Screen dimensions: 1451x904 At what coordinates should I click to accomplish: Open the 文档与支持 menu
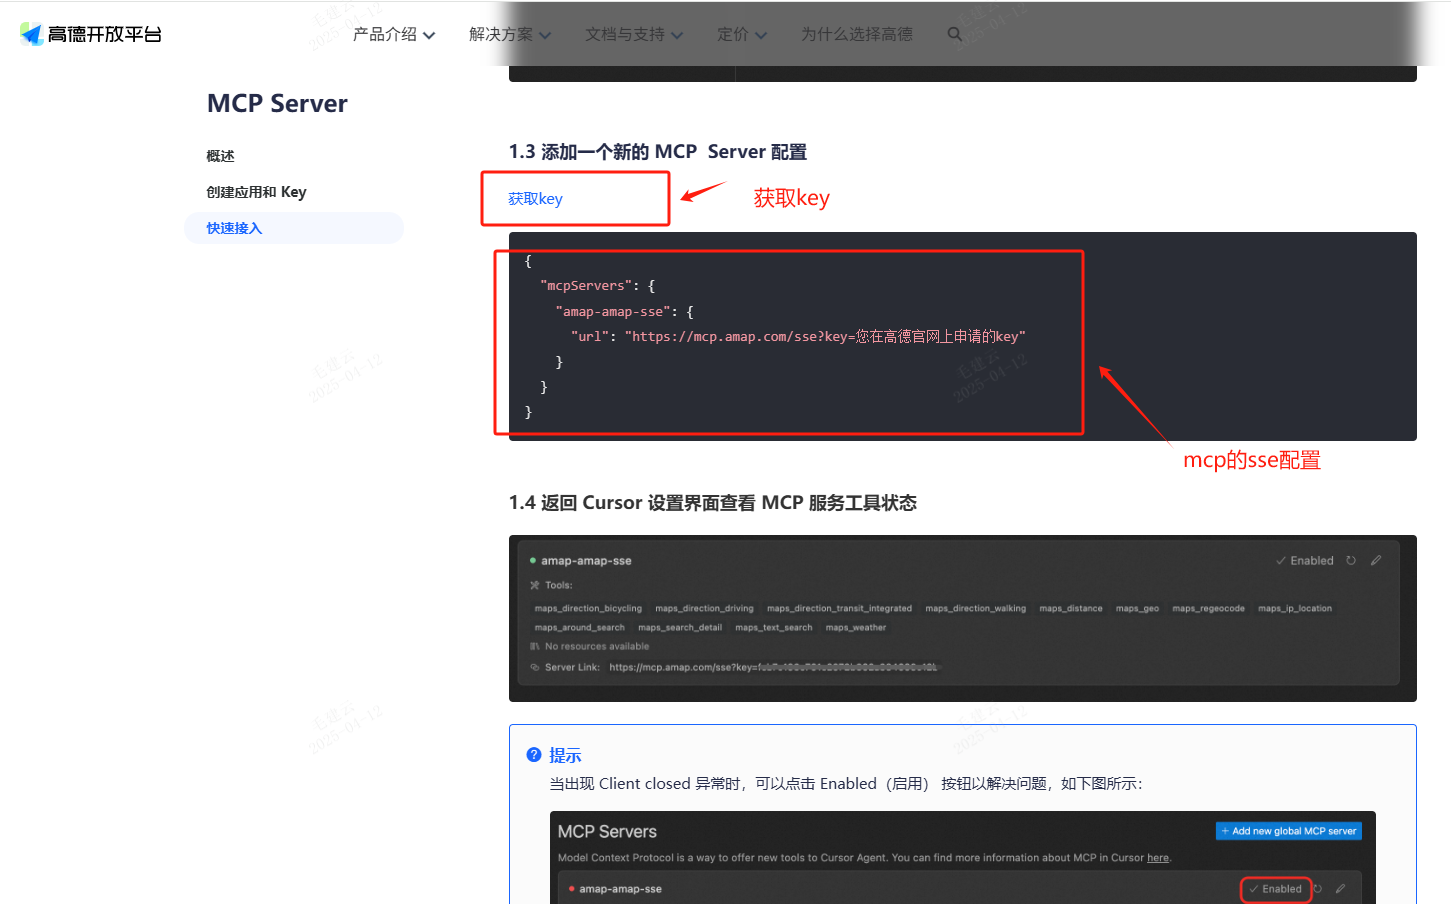(x=625, y=34)
